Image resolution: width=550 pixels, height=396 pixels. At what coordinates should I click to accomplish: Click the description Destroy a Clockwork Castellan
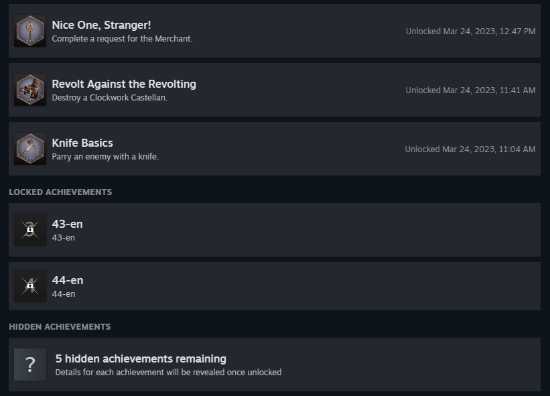(x=109, y=98)
